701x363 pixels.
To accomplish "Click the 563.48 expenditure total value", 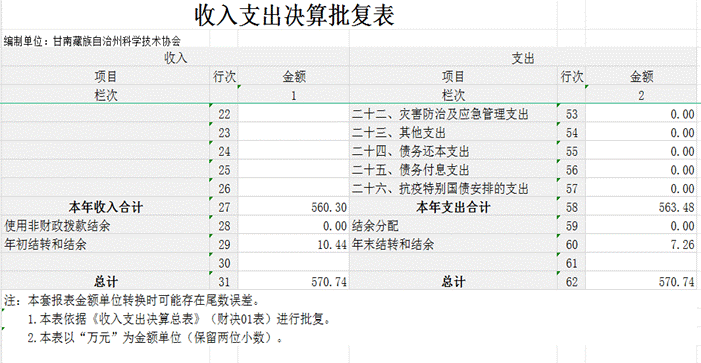I will (641, 207).
